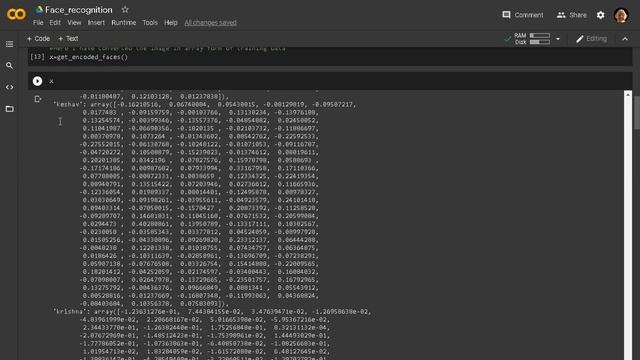Click the All changes saved link
Screen dimensions: 640x360
coord(210,22)
